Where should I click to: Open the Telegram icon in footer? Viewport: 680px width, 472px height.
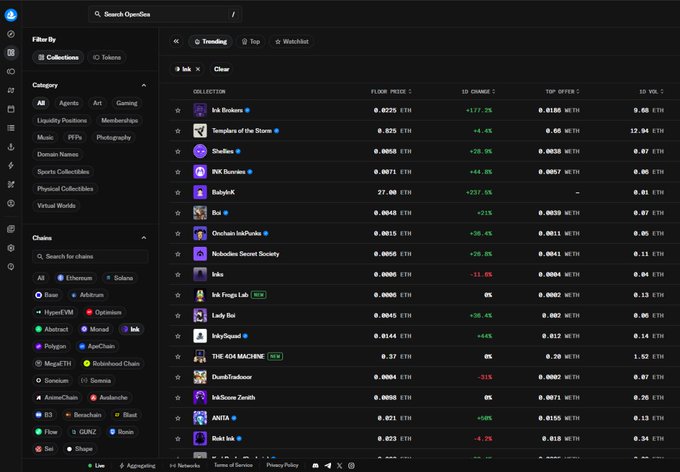pyautogui.click(x=328, y=465)
